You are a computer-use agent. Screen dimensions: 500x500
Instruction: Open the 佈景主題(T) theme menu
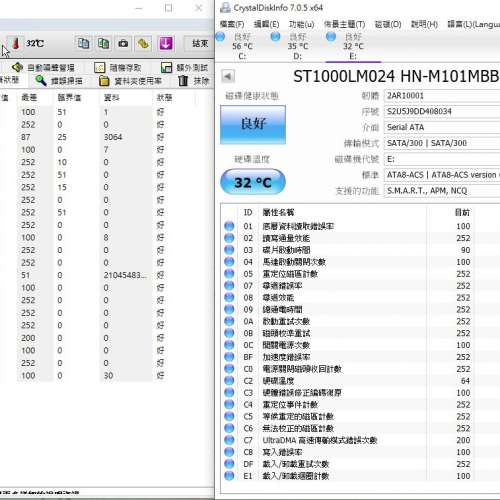(344, 24)
